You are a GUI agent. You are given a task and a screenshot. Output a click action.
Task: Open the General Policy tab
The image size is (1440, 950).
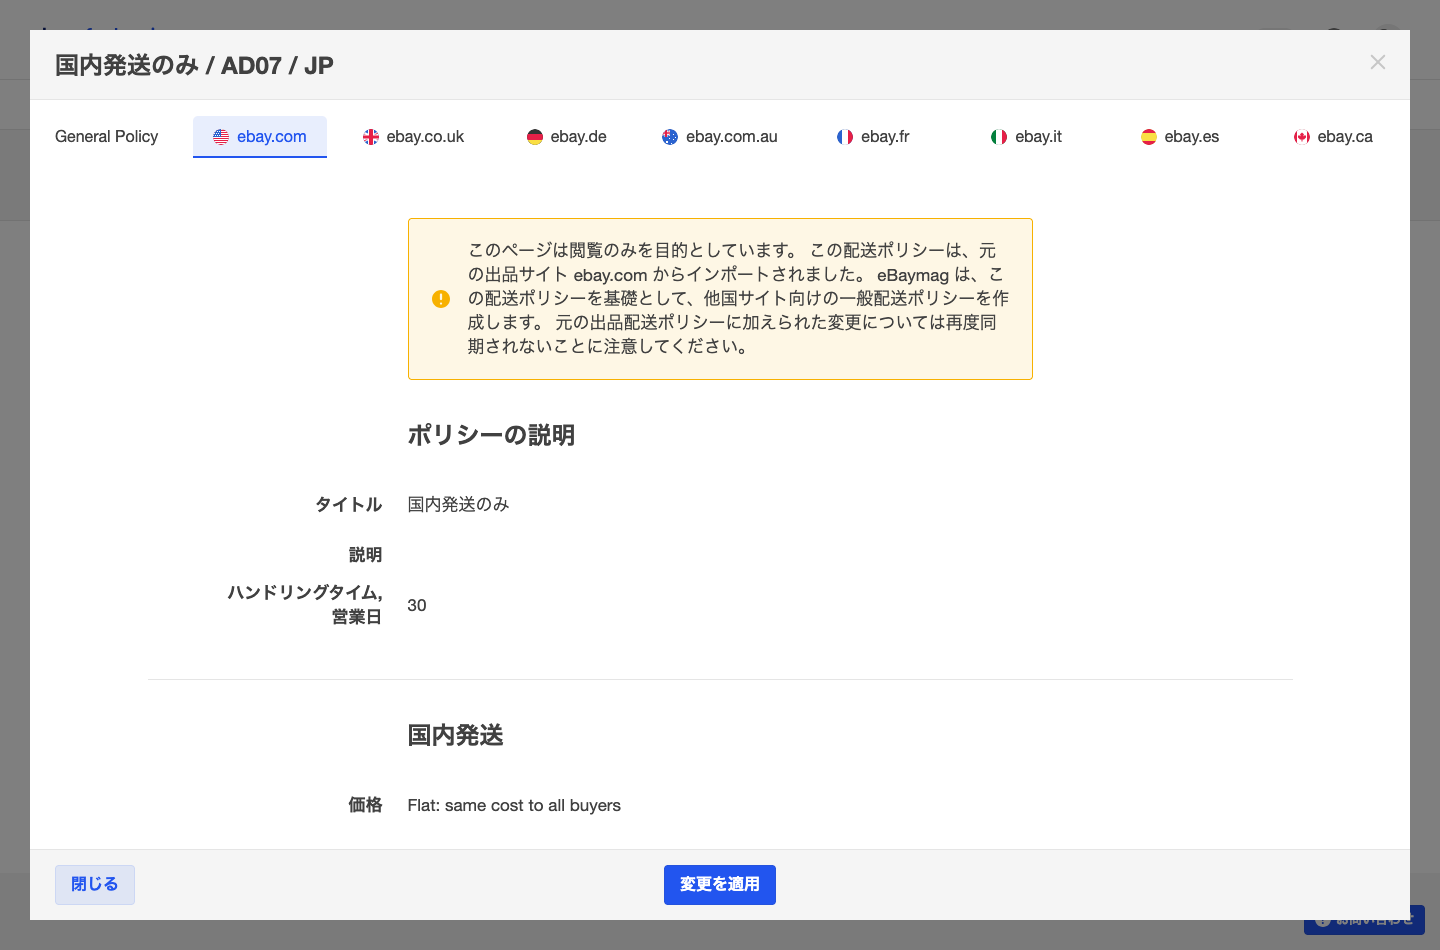[x=106, y=137]
